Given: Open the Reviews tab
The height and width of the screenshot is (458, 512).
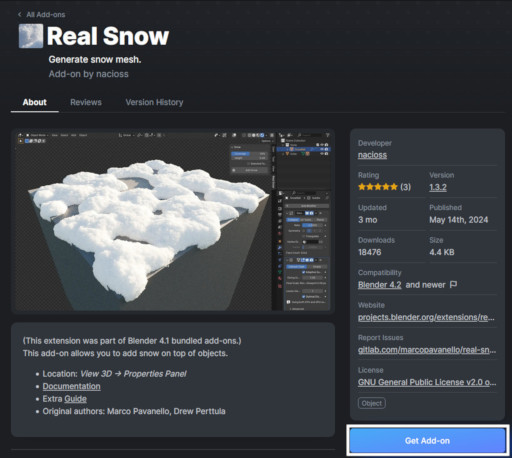Looking at the screenshot, I should click(86, 102).
